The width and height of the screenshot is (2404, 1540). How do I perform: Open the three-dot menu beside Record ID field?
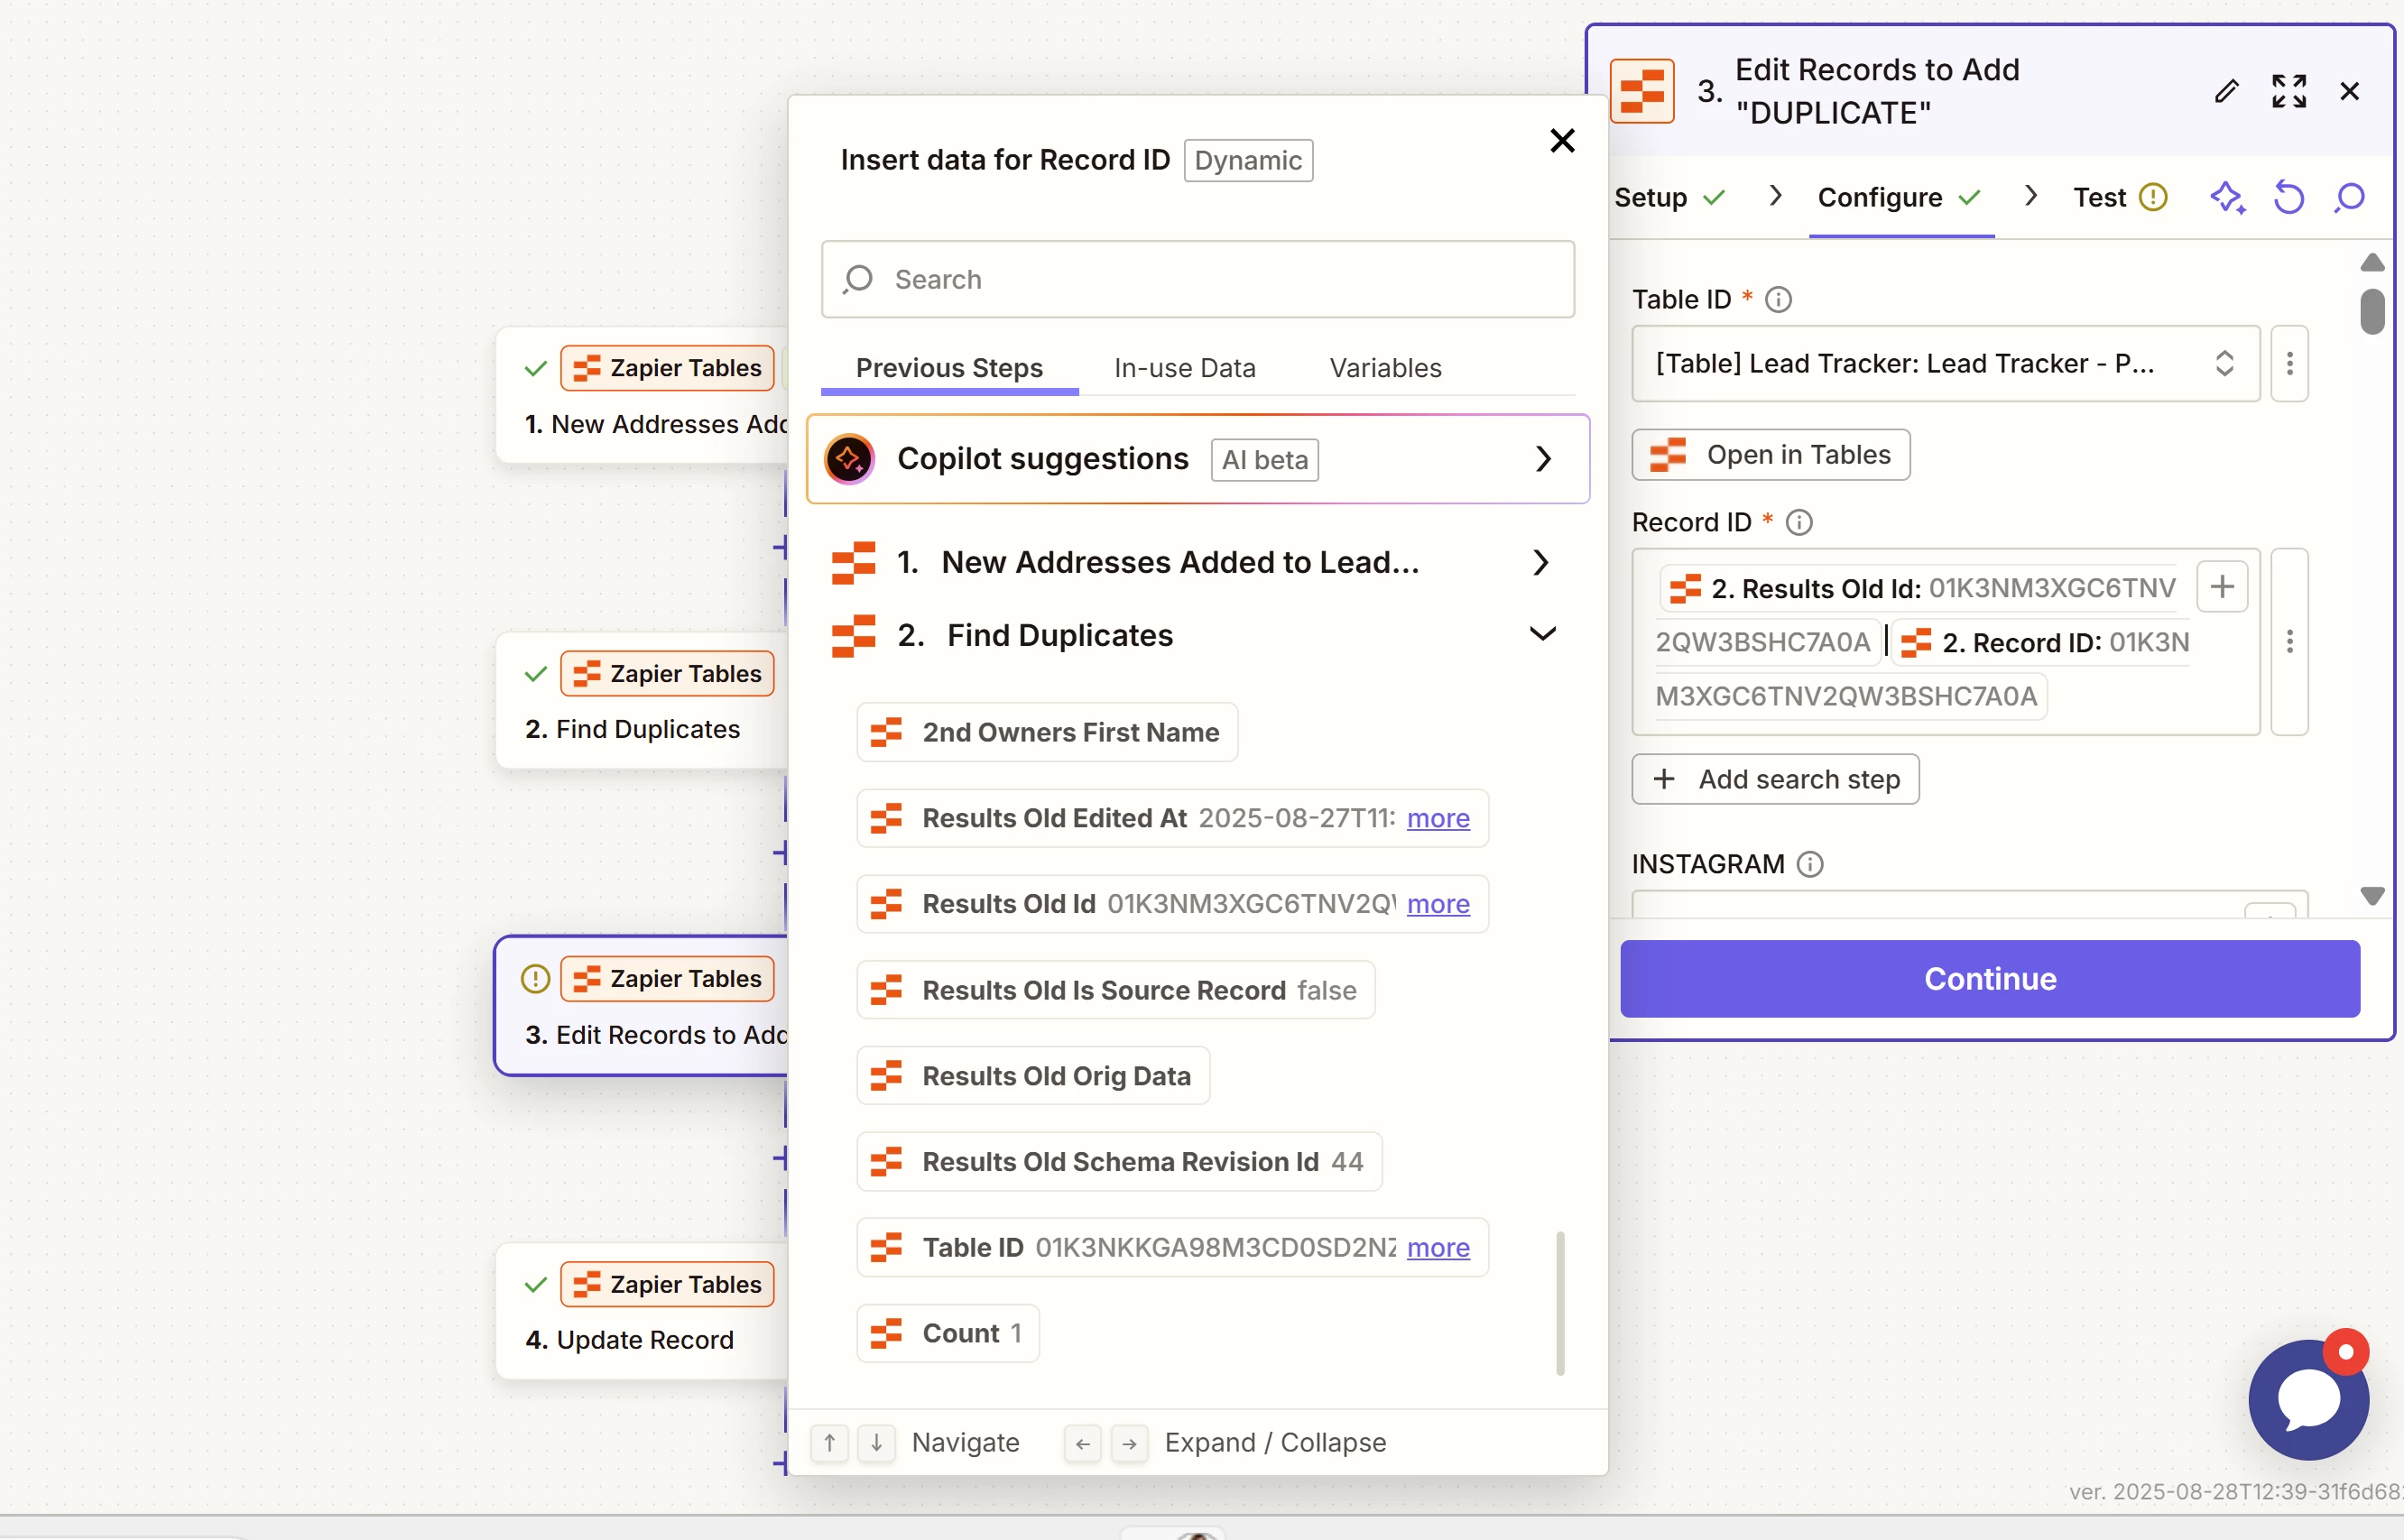point(2289,642)
